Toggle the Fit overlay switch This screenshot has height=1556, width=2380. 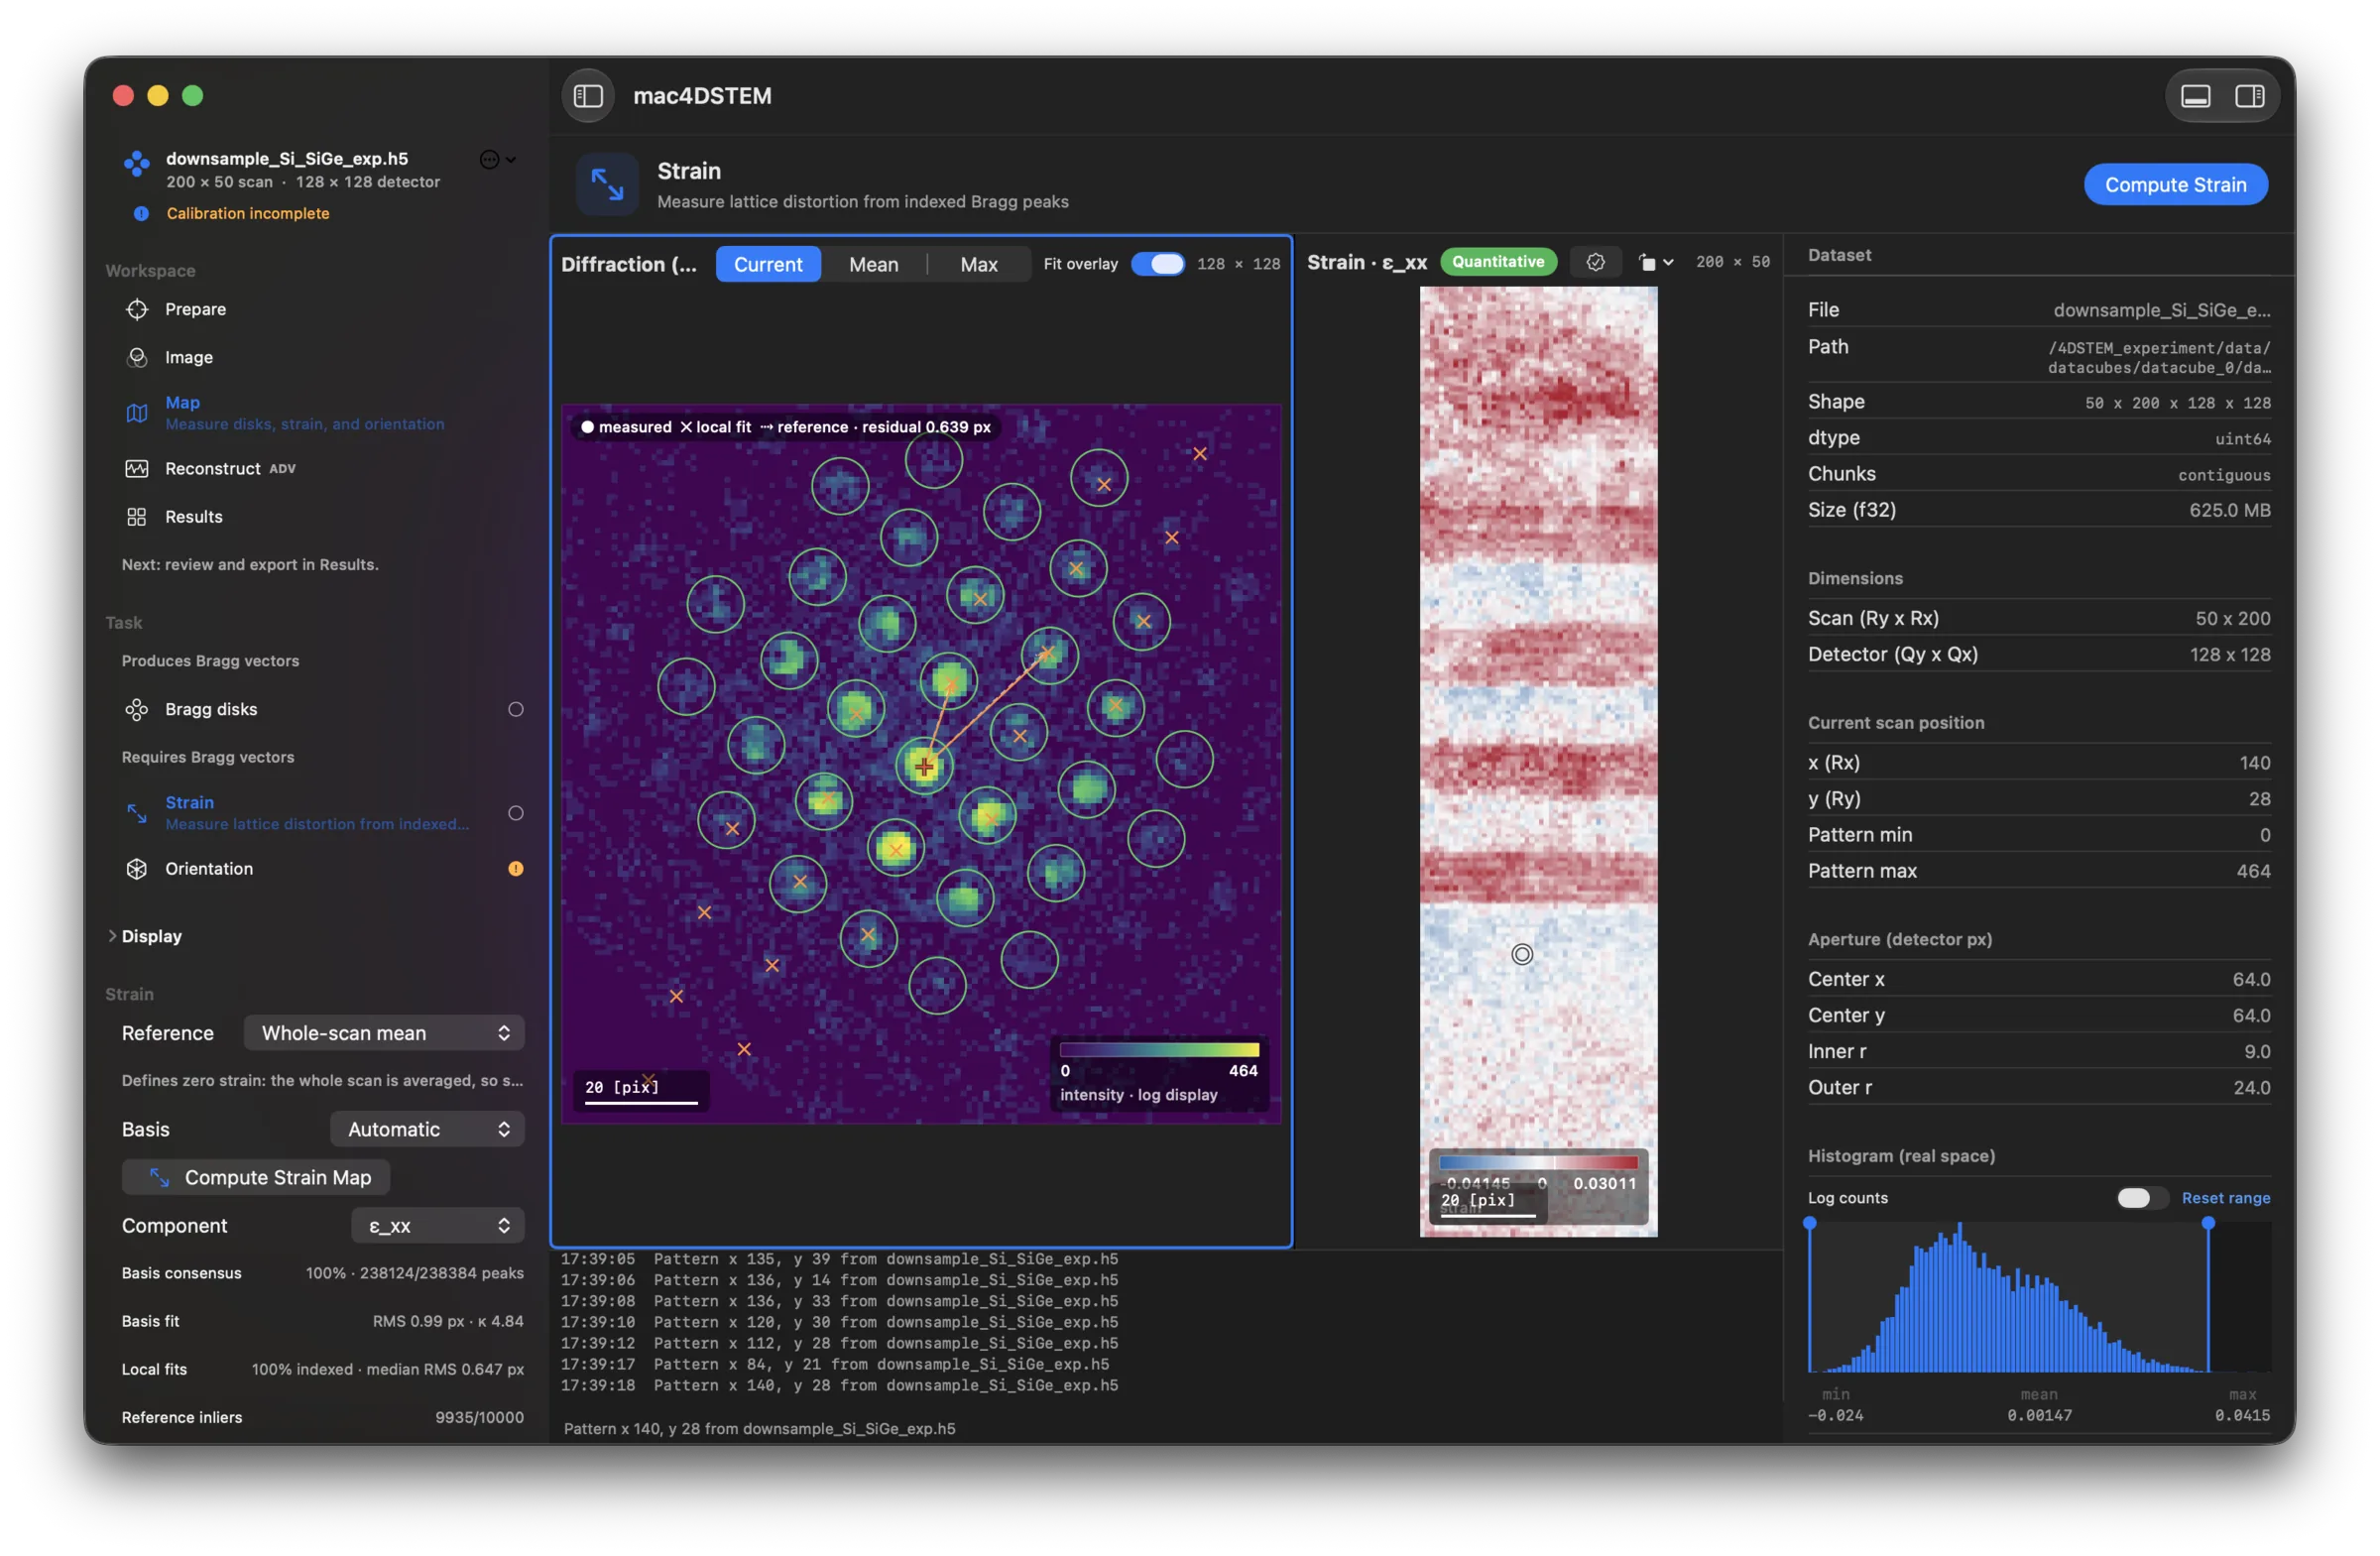tap(1158, 263)
